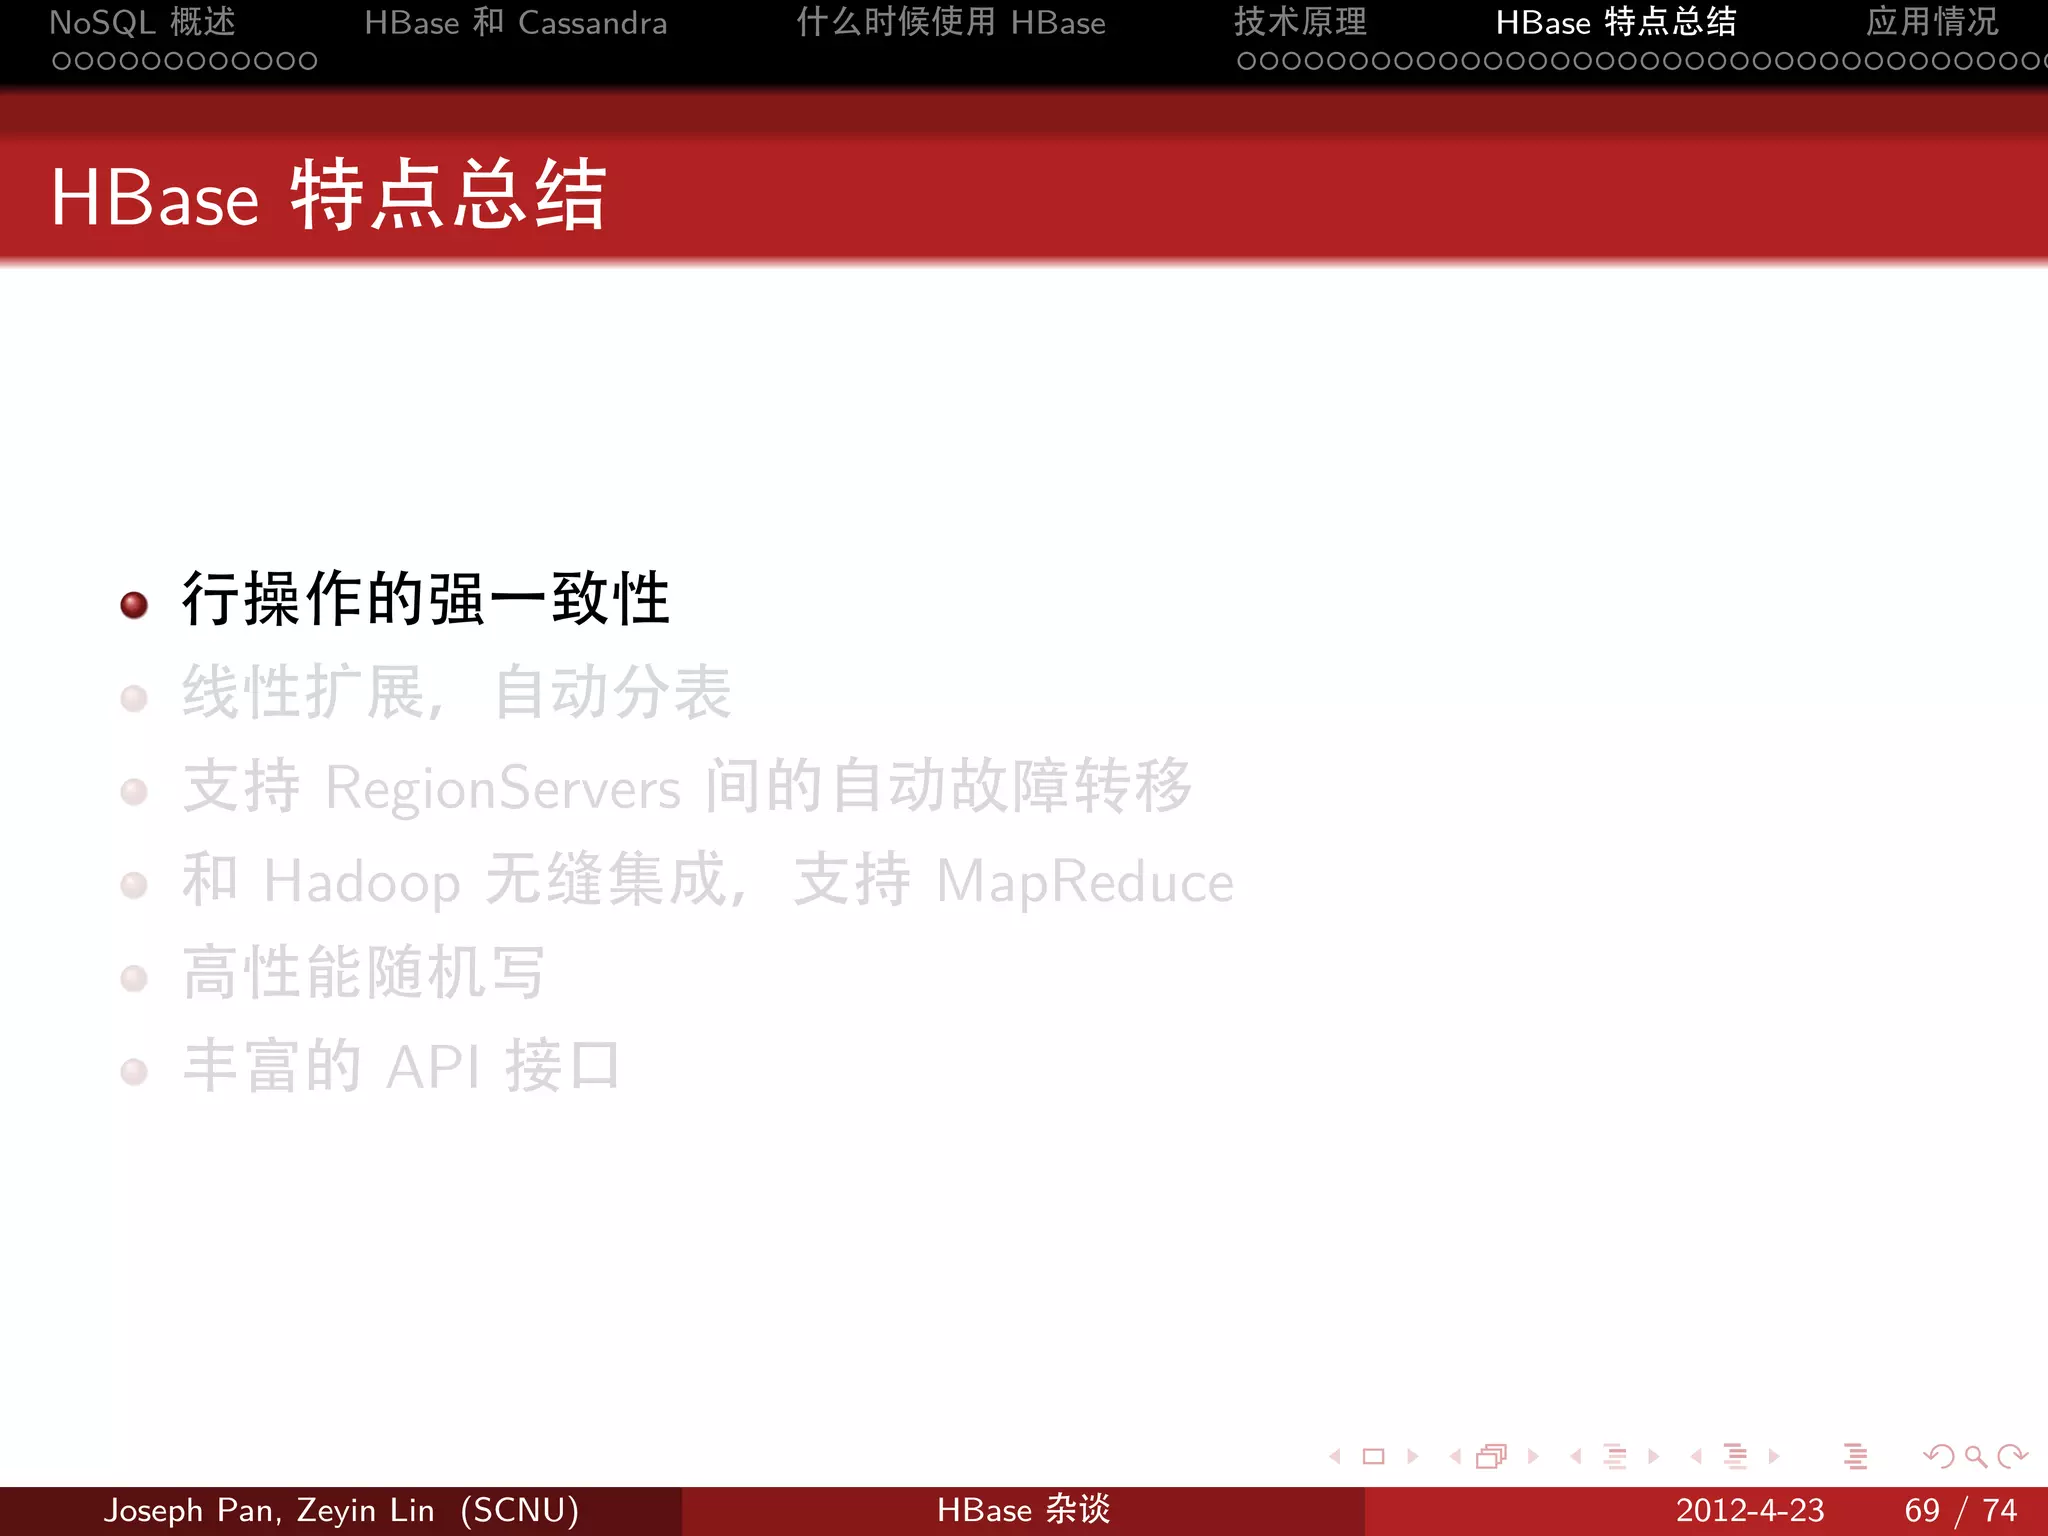Viewport: 2048px width, 1536px height.
Task: Click bullet about Hadoop 无缝集成 MapReduce
Action: click(x=708, y=880)
